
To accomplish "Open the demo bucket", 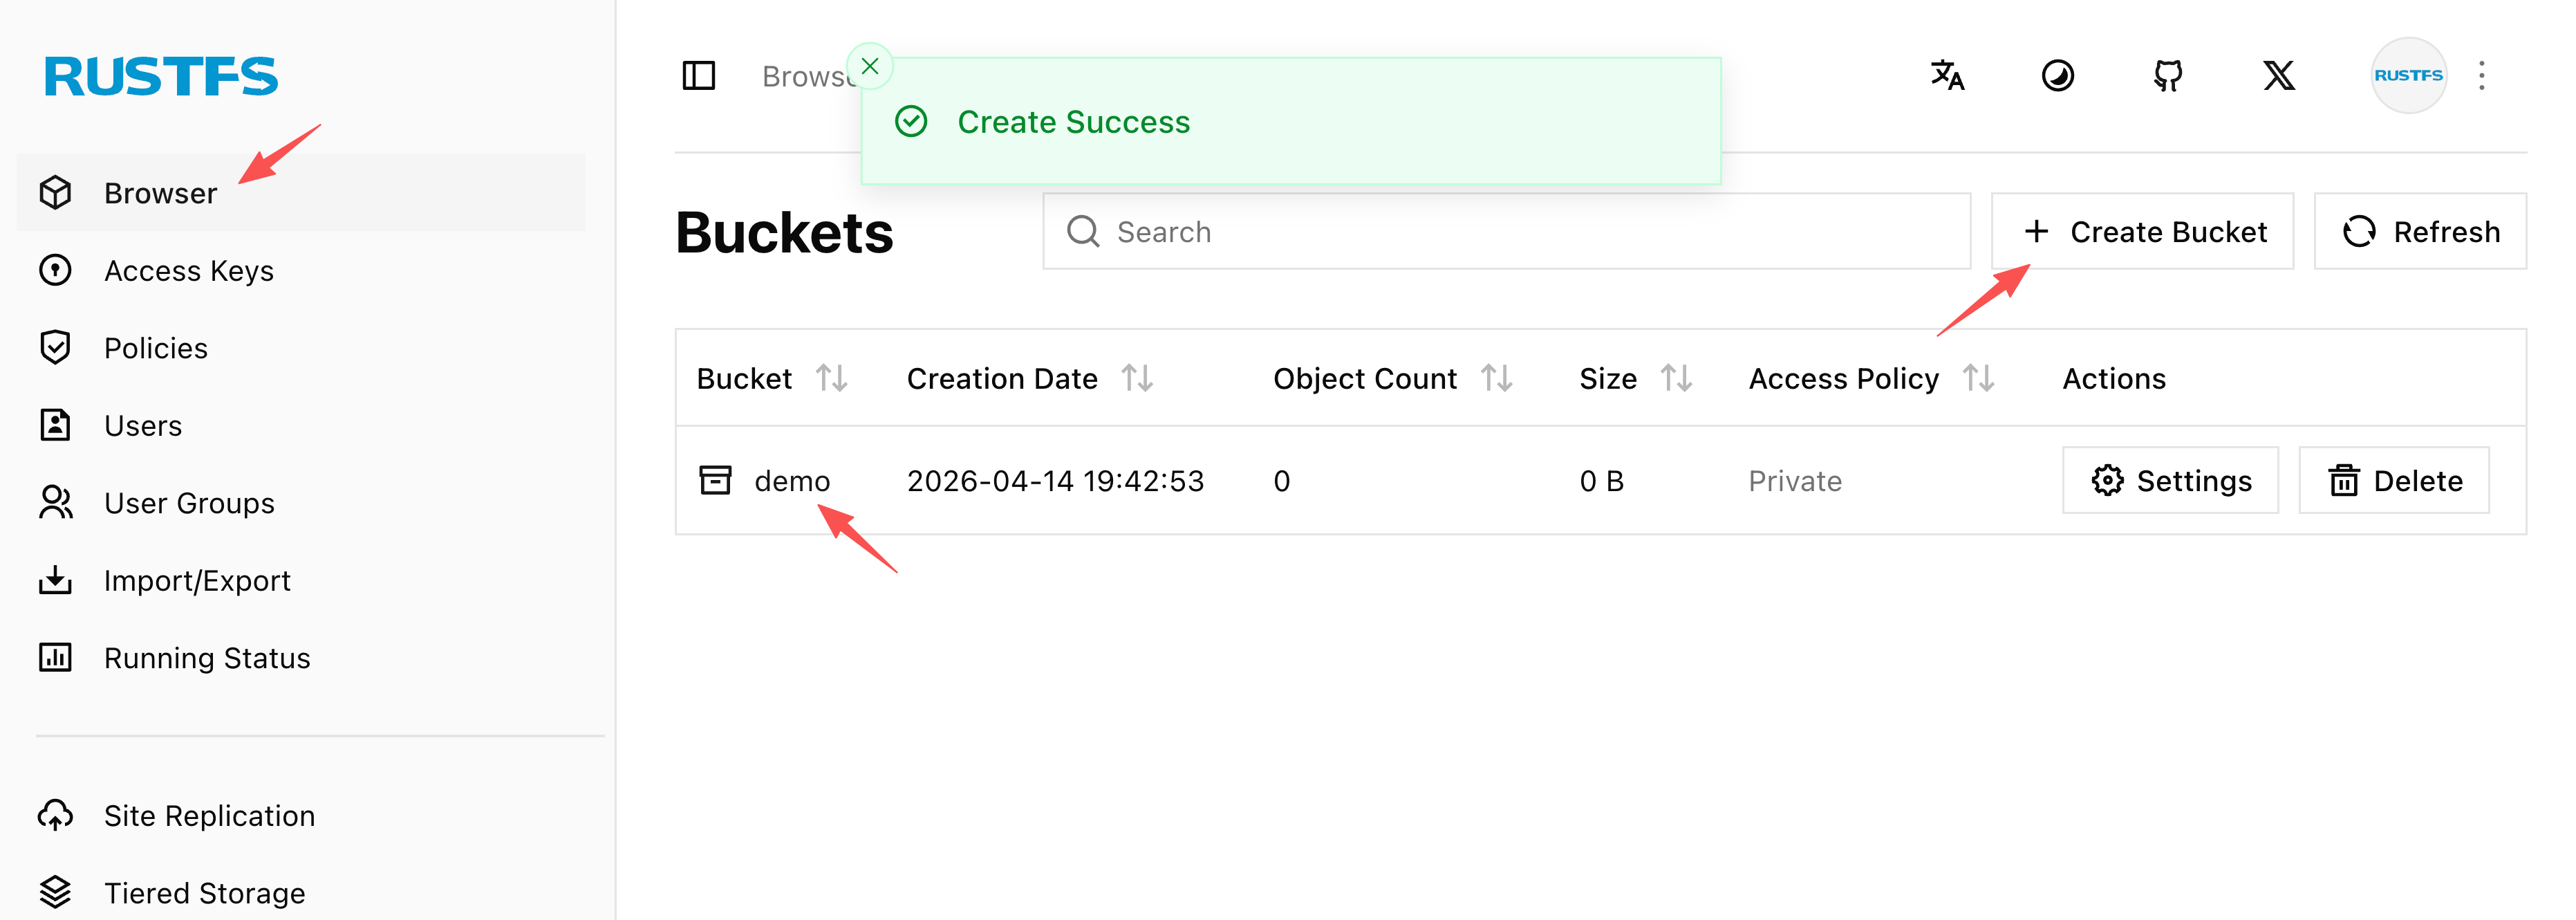I will tap(791, 481).
